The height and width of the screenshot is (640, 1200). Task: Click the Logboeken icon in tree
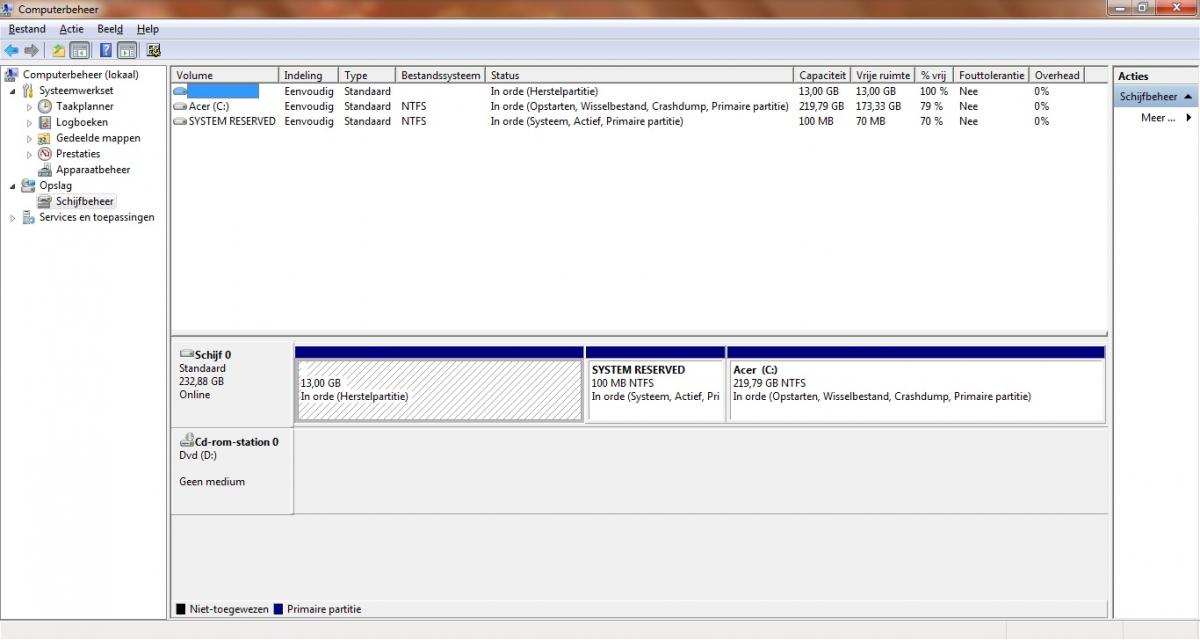point(45,122)
